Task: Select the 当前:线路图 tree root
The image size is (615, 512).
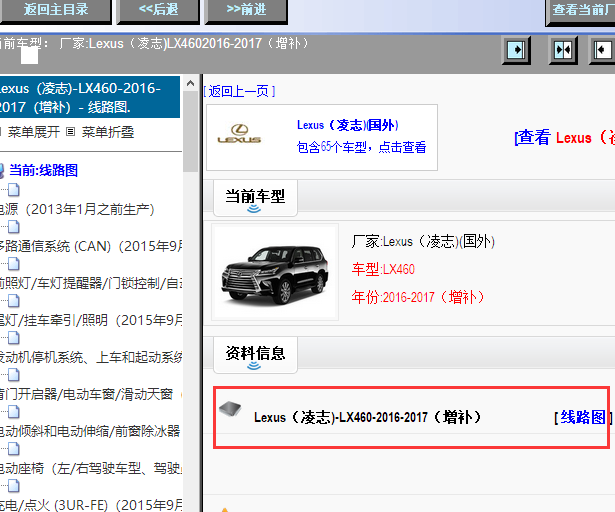Action: [43, 170]
